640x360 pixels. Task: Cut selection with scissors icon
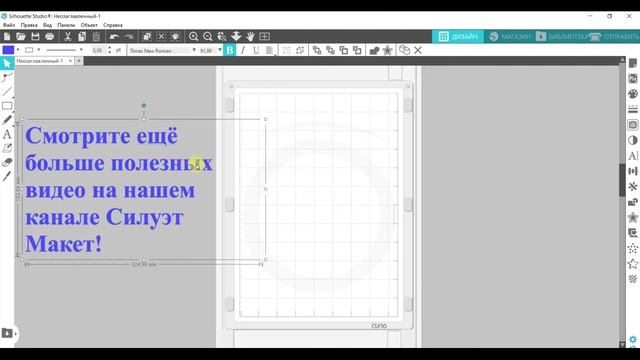tap(67, 37)
